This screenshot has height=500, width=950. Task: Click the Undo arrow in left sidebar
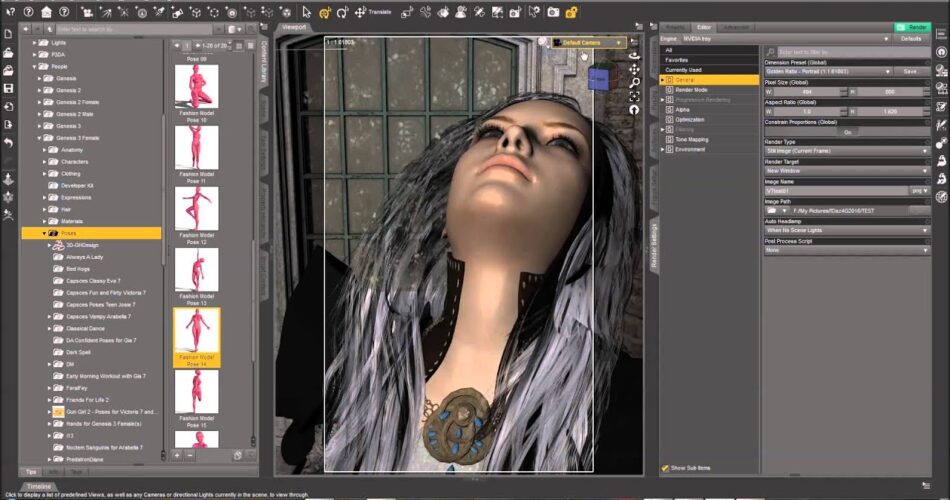tap(8, 142)
